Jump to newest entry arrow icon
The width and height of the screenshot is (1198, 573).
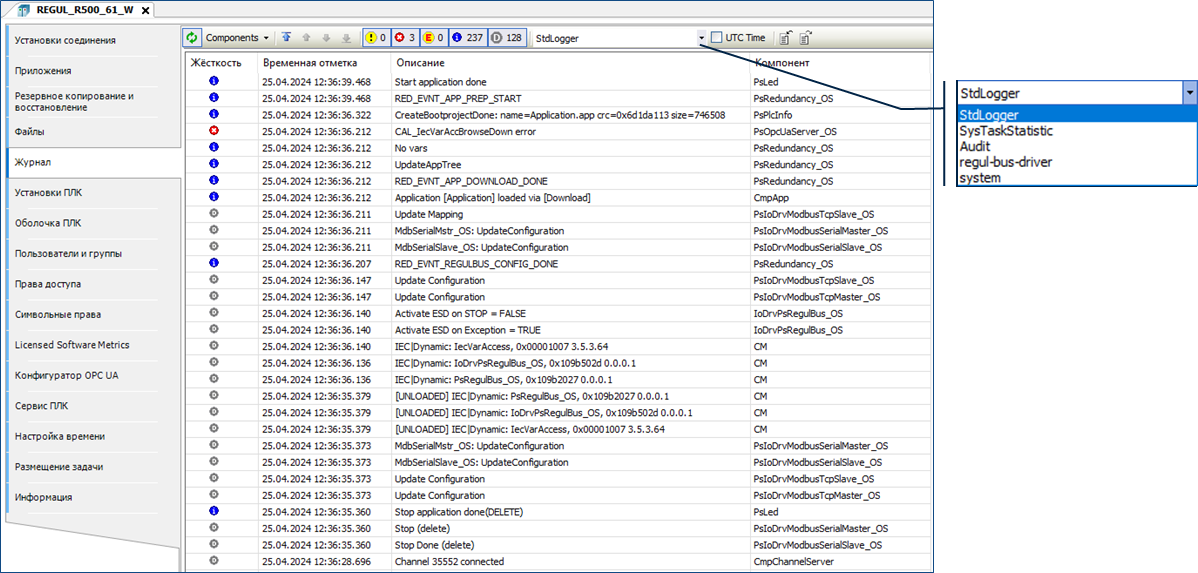click(286, 38)
